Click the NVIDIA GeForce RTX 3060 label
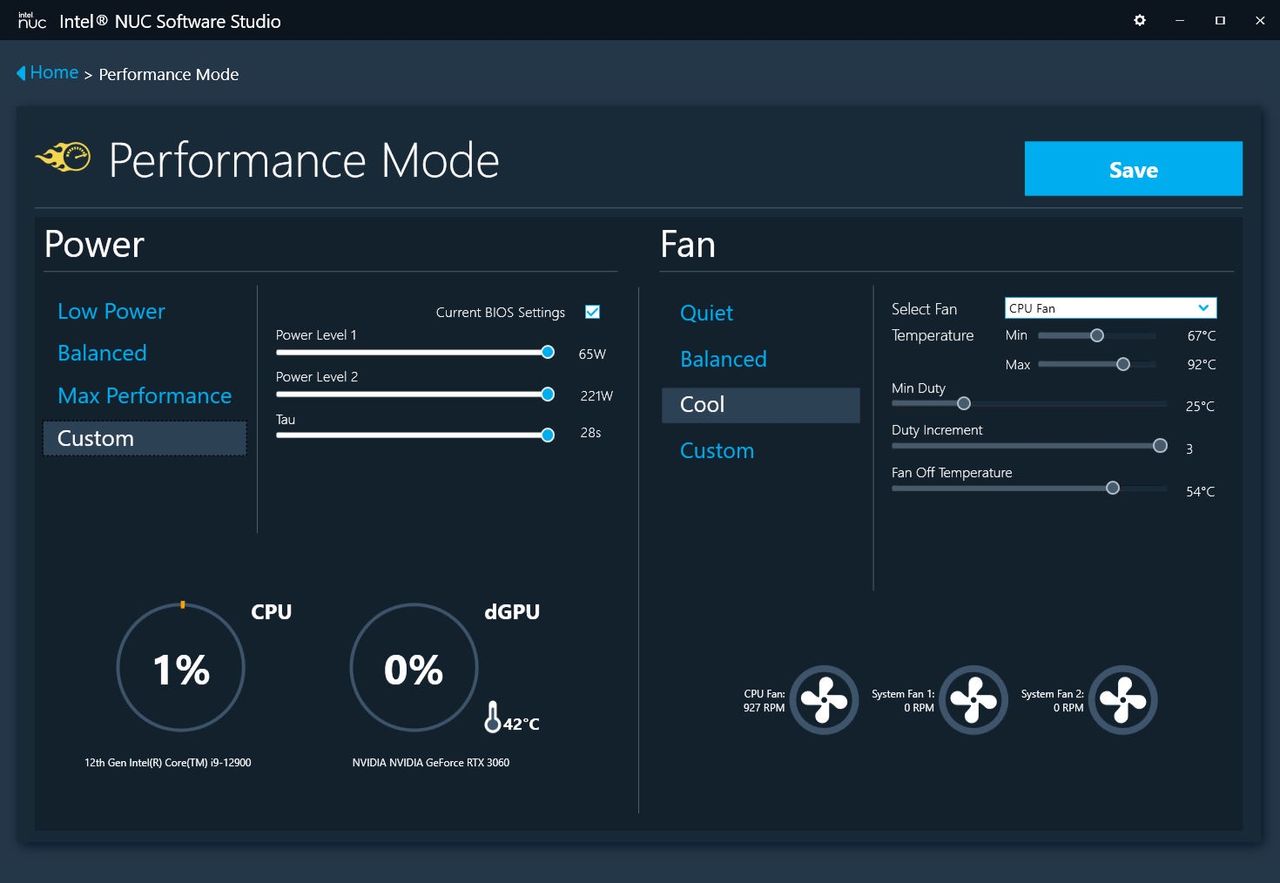The height and width of the screenshot is (883, 1280). click(431, 763)
